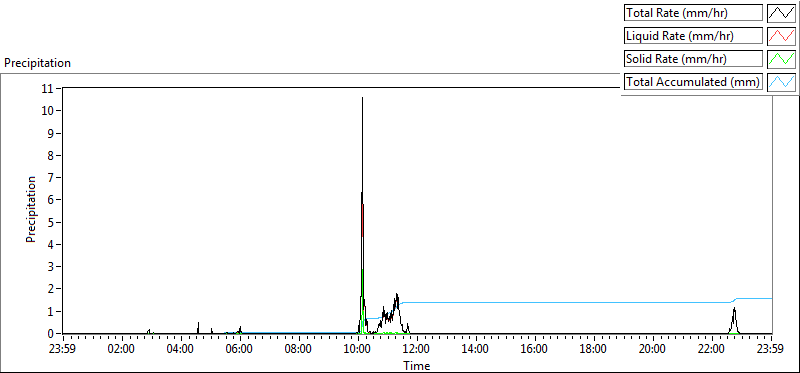800x373 pixels.
Task: Click the 22:00 time axis tick label
Action: coord(712,350)
